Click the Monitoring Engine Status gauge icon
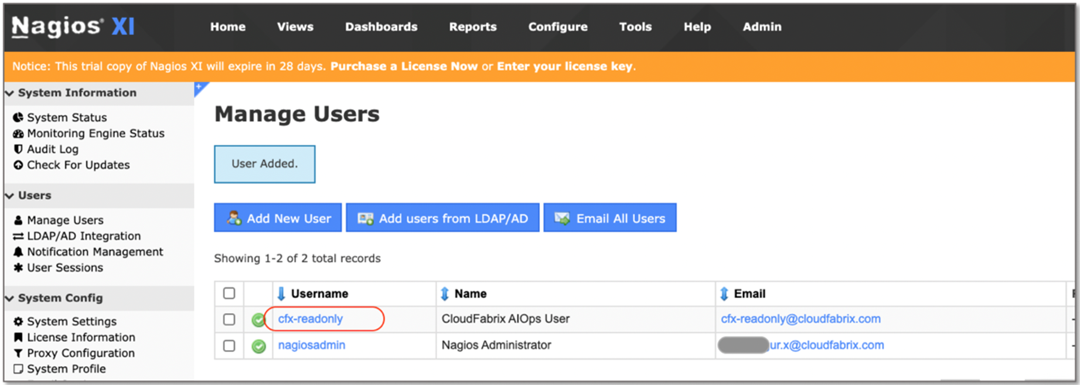The height and width of the screenshot is (385, 1080). point(19,134)
